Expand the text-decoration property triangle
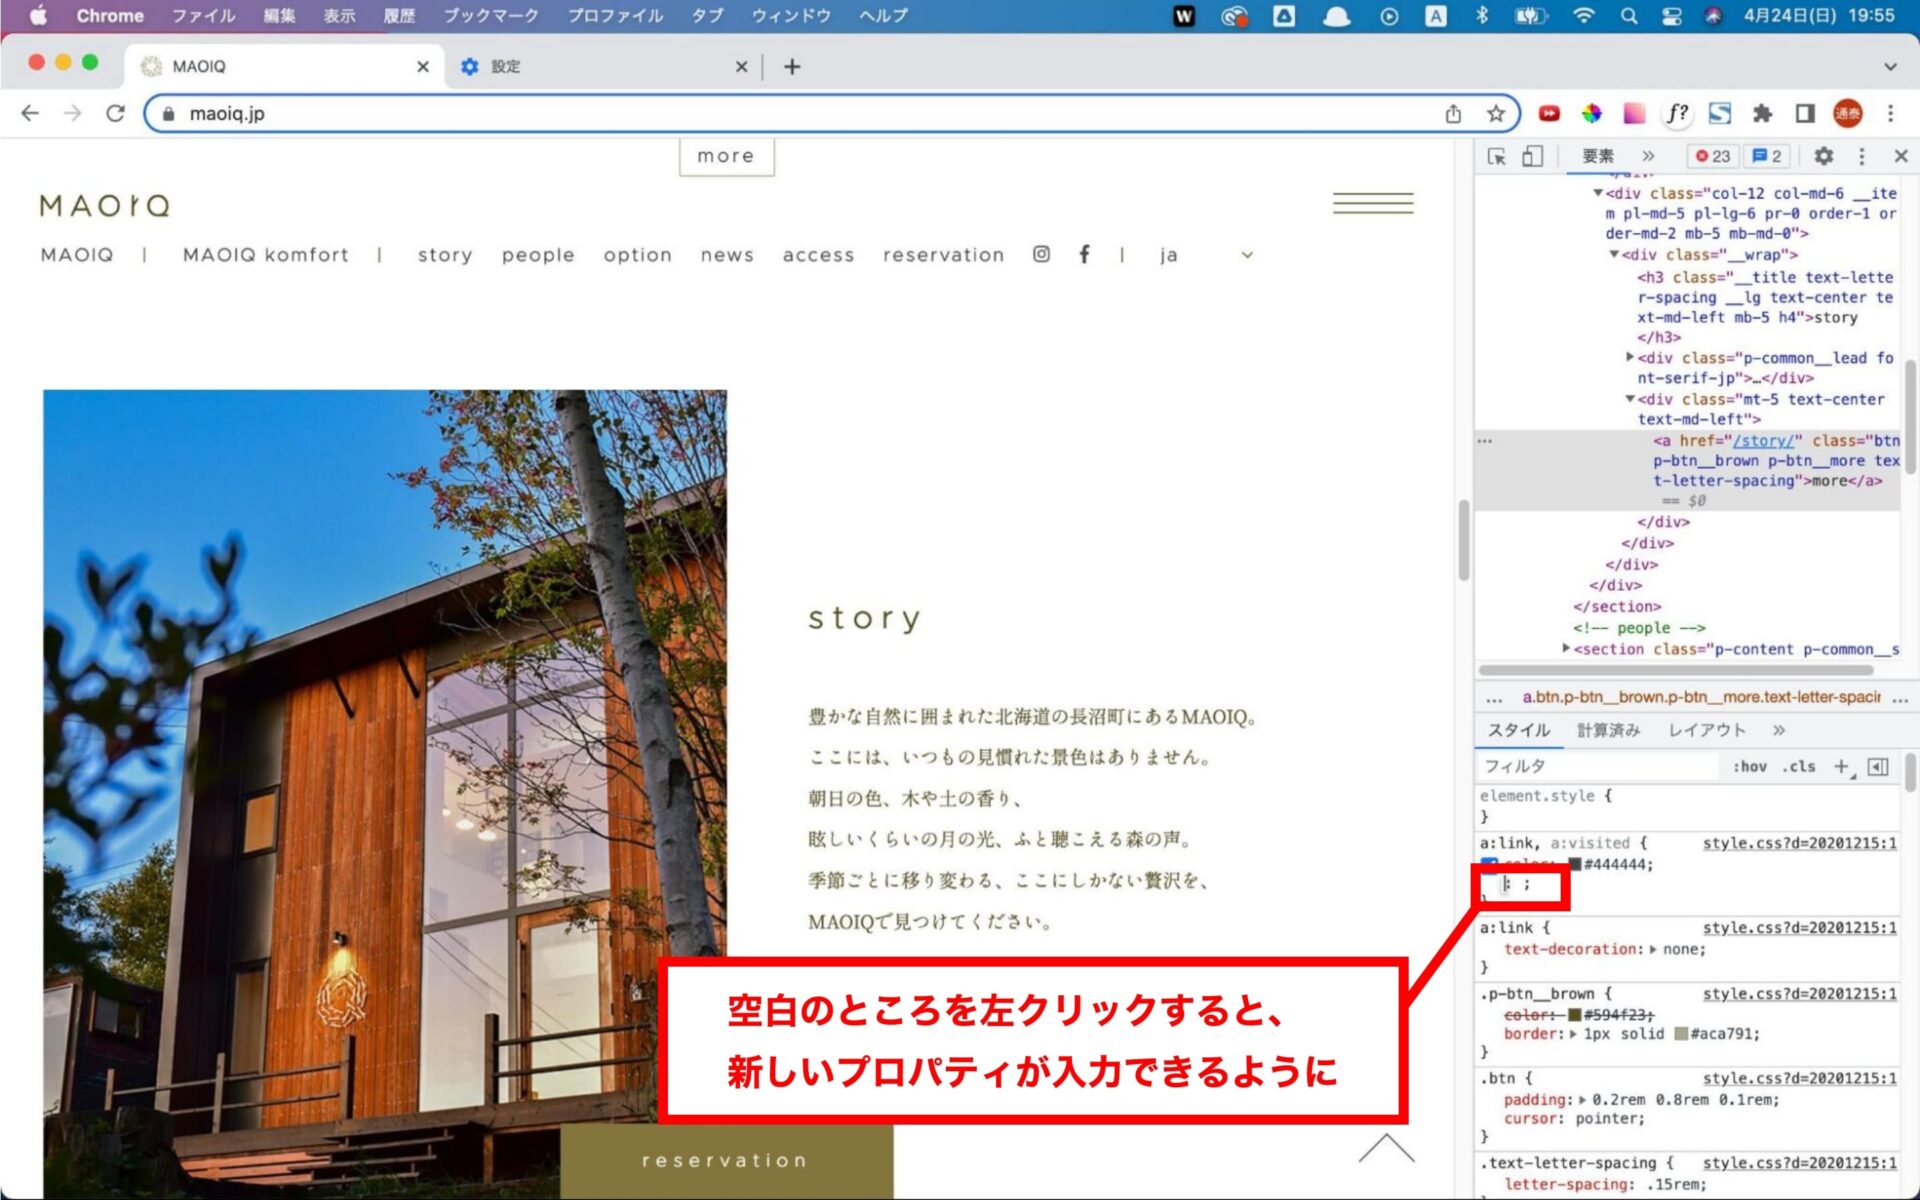The height and width of the screenshot is (1200, 1920). pyautogui.click(x=1653, y=949)
